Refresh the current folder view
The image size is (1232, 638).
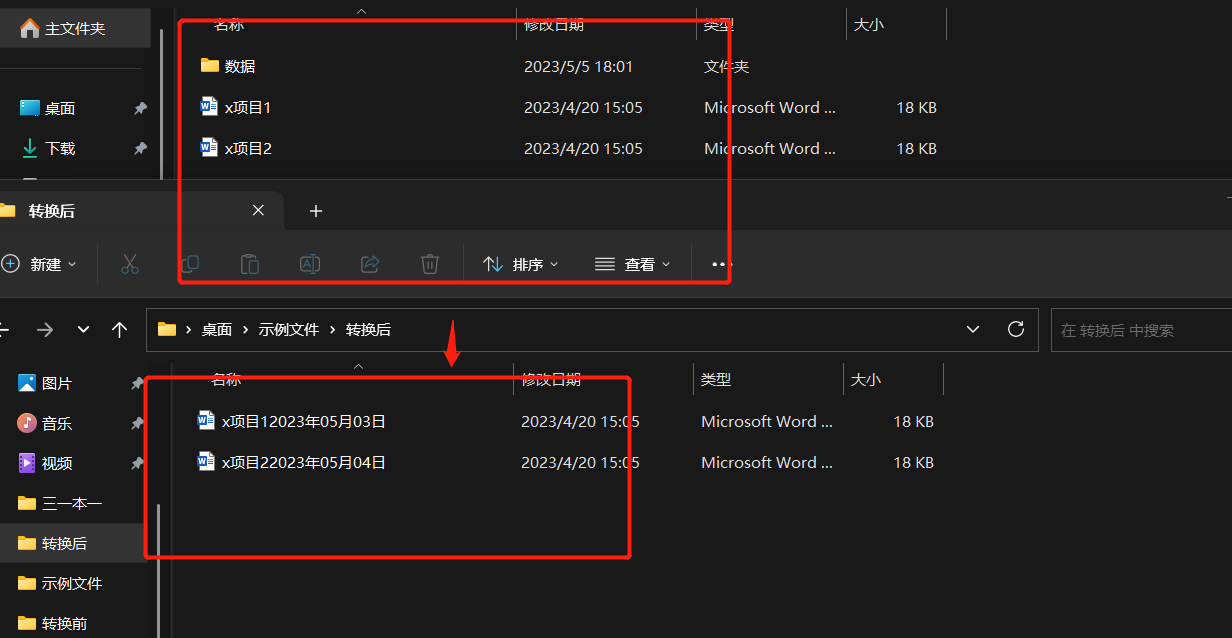1016,329
